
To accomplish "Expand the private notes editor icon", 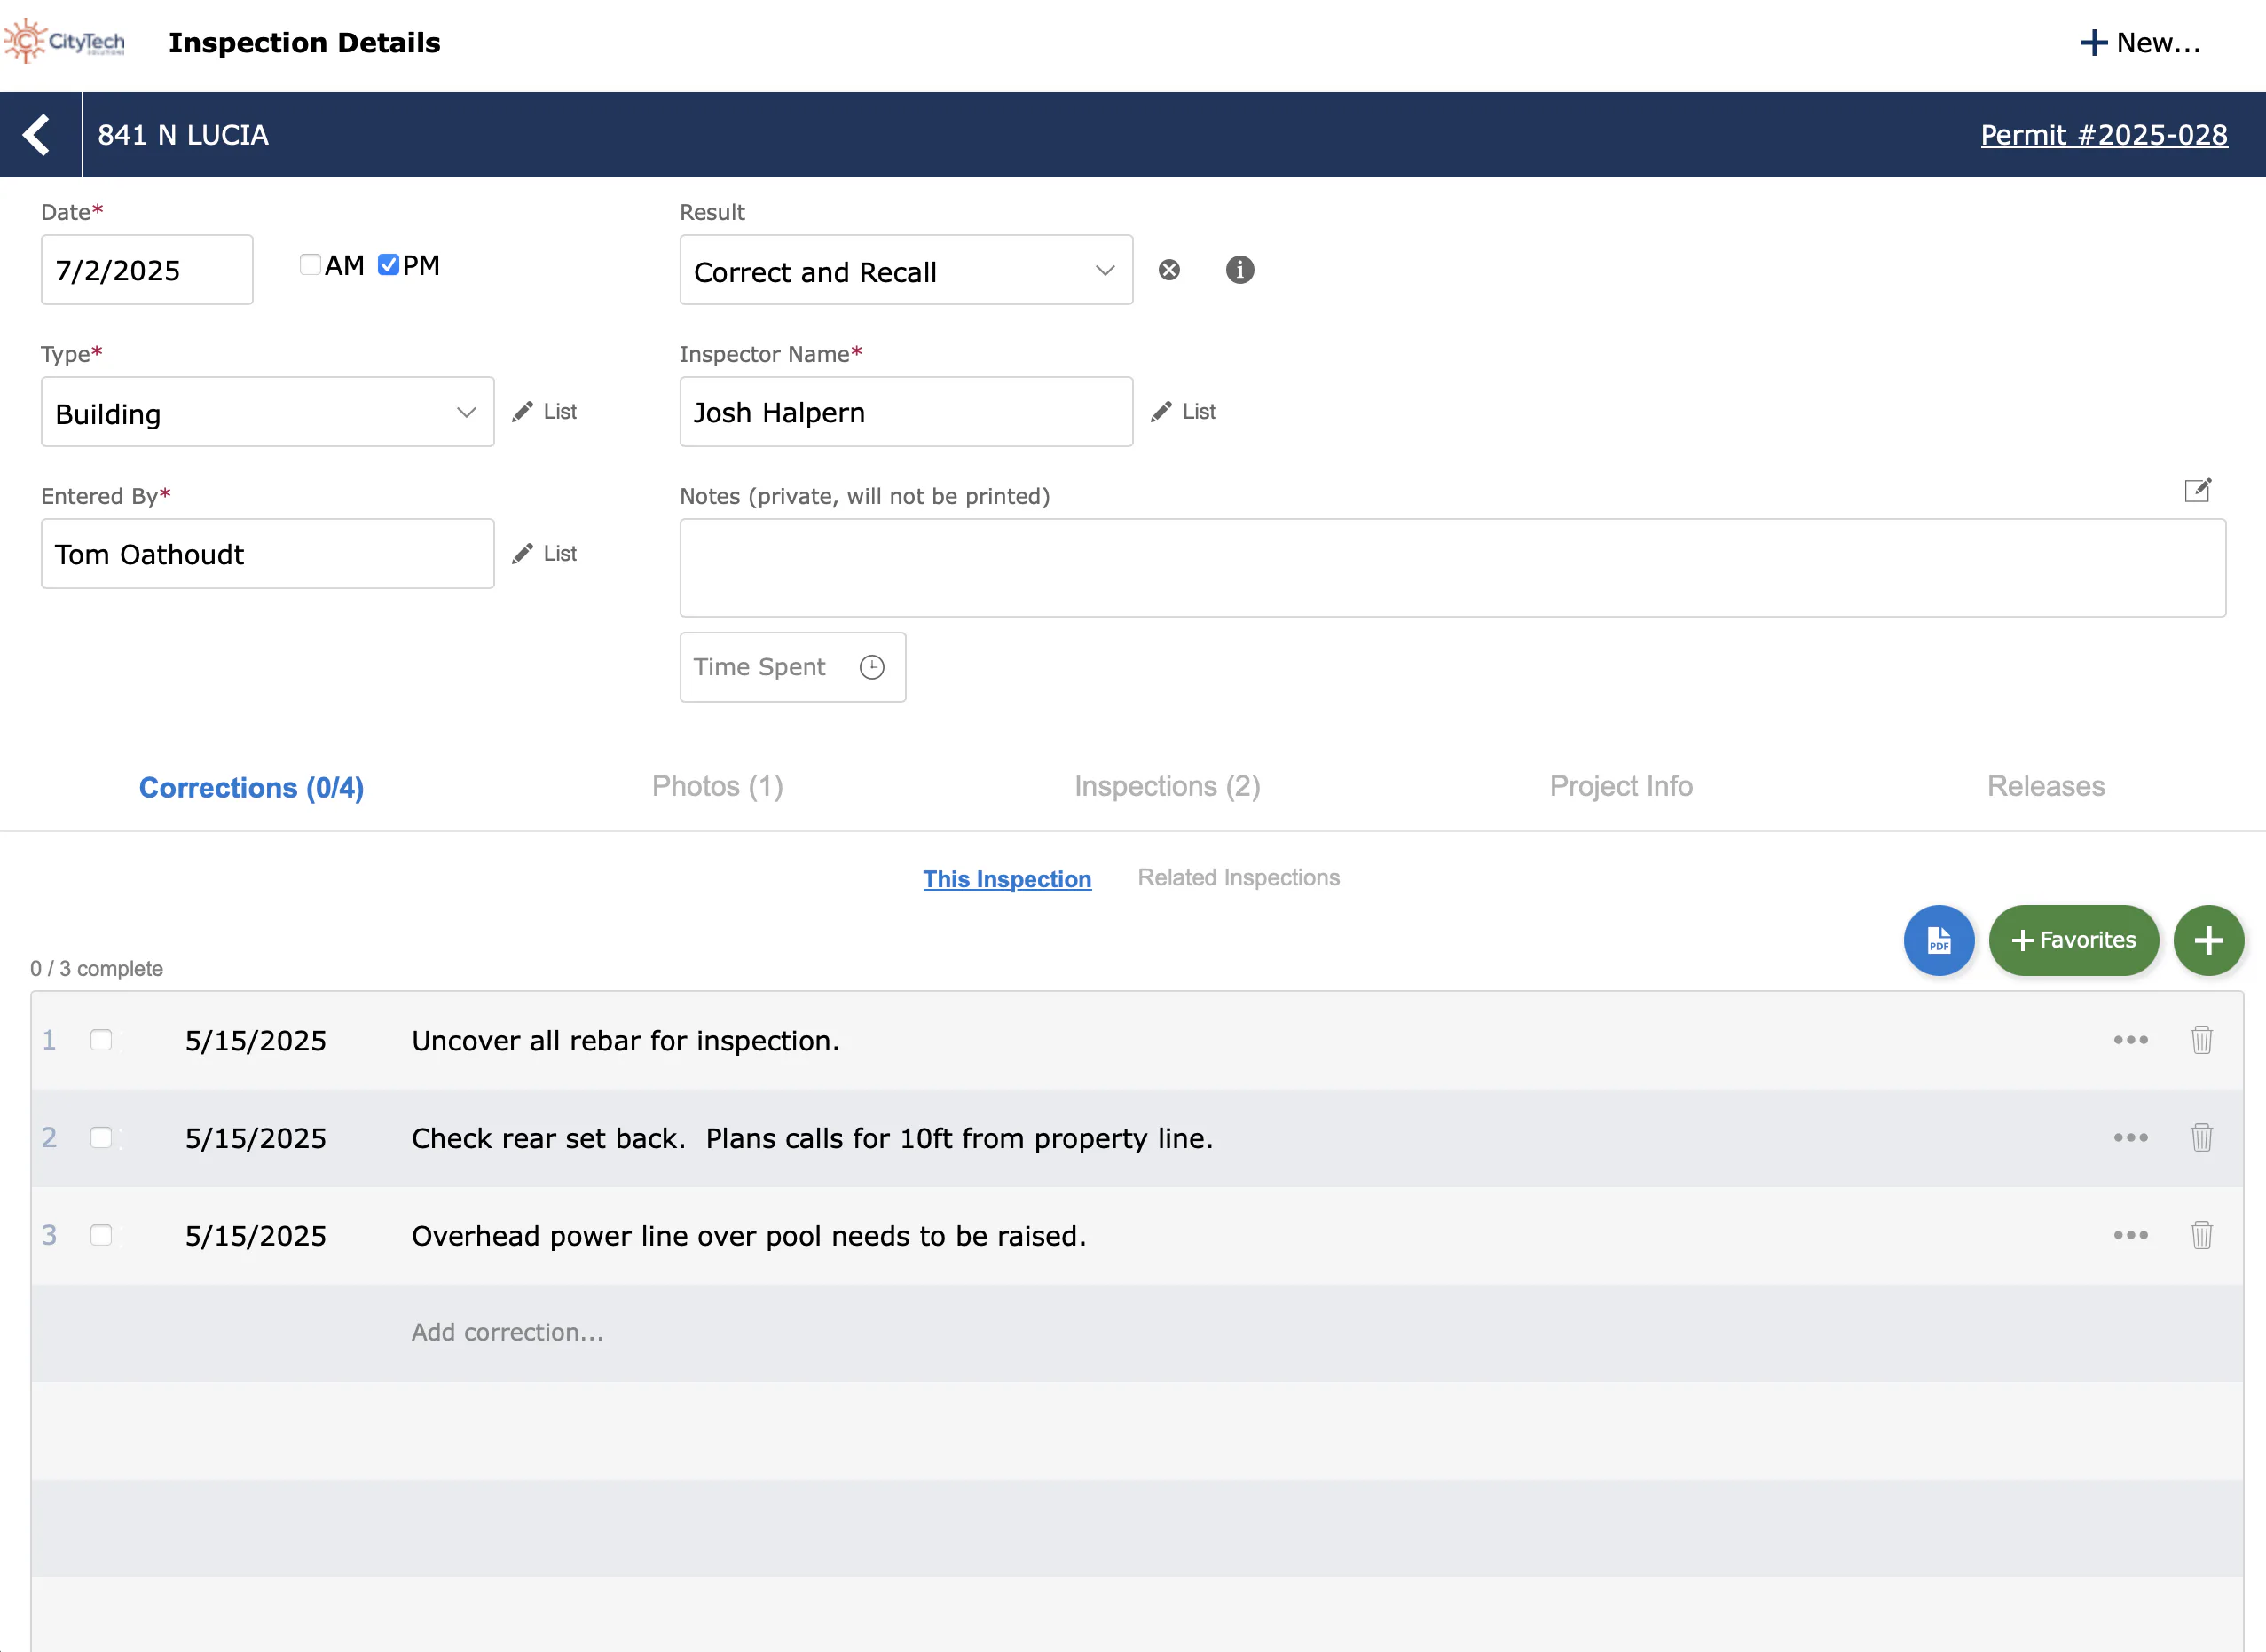I will (2197, 490).
